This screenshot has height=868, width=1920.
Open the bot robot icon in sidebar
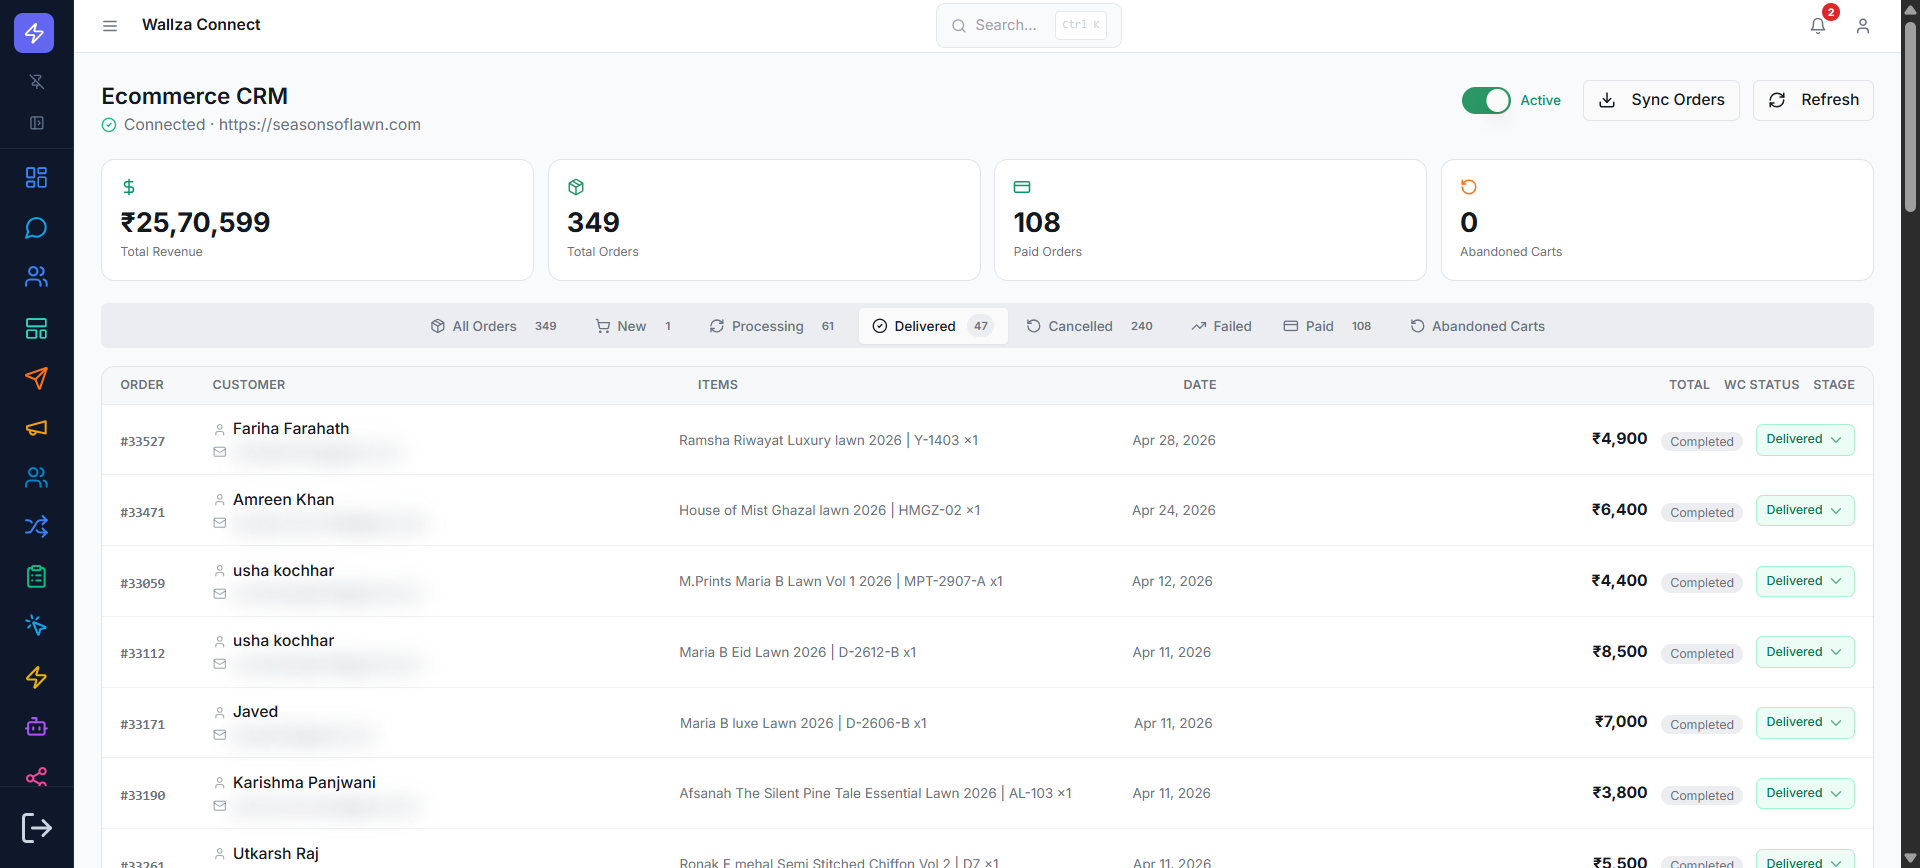(36, 727)
